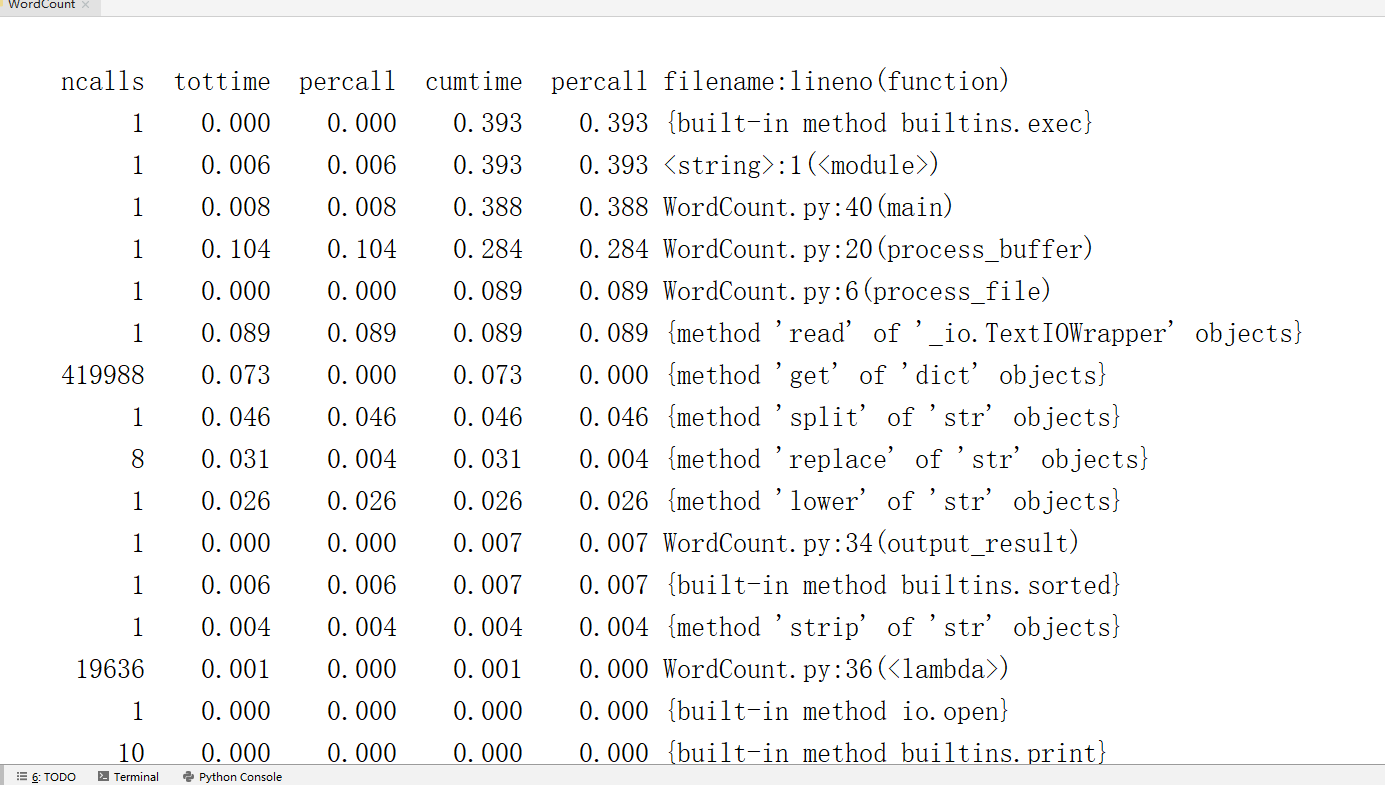Open the Terminal tool window label

click(136, 777)
